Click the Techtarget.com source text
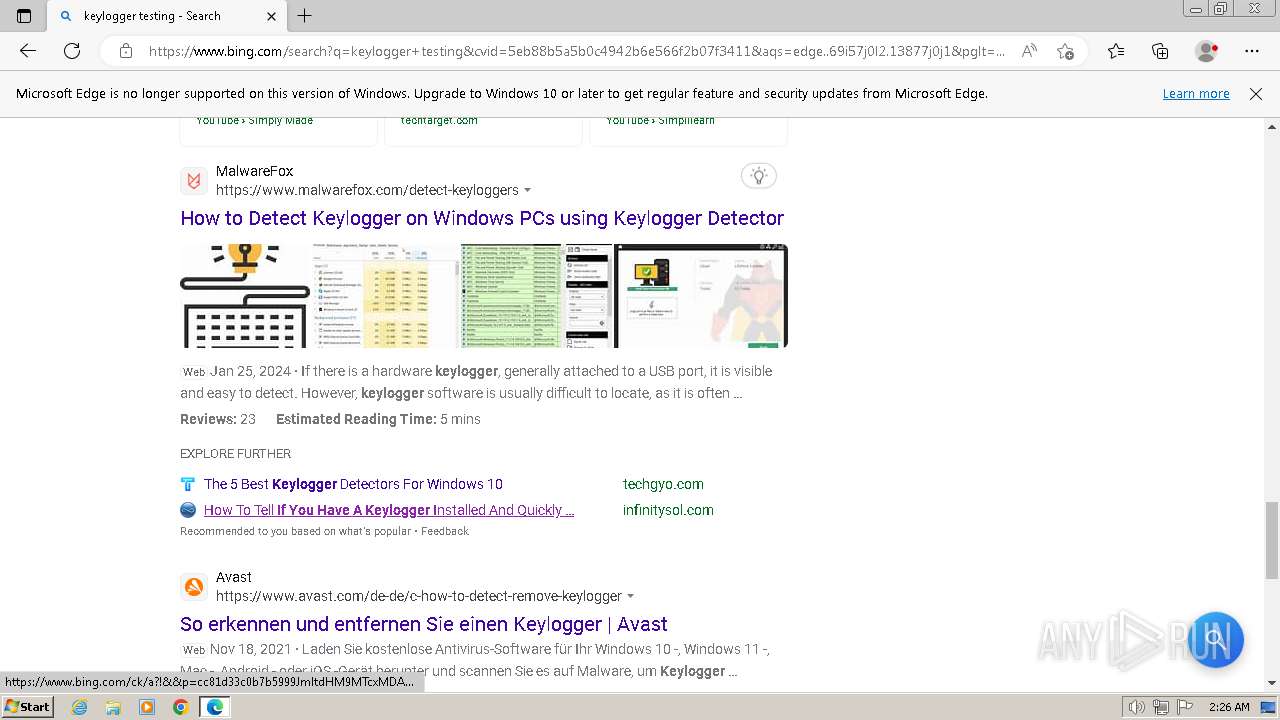 point(439,120)
